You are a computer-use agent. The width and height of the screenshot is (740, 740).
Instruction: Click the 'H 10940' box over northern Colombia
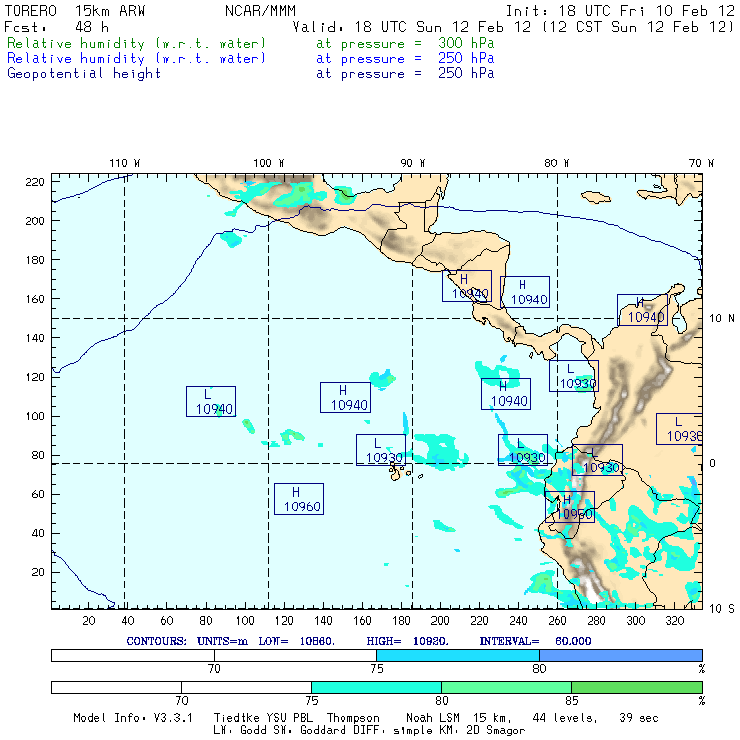(642, 310)
